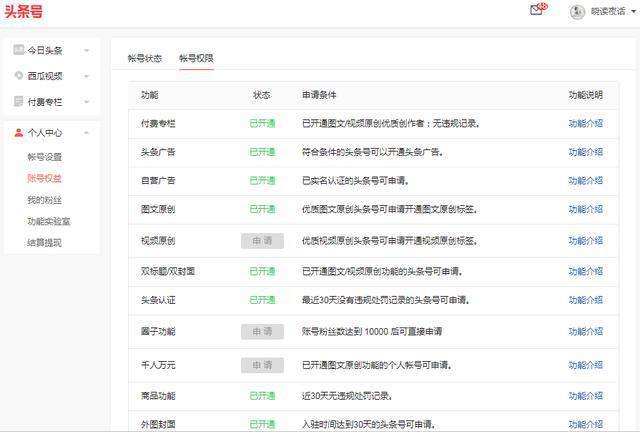Click the 图文原创 feature name
Screen dimensions: 640x434
click(x=158, y=209)
